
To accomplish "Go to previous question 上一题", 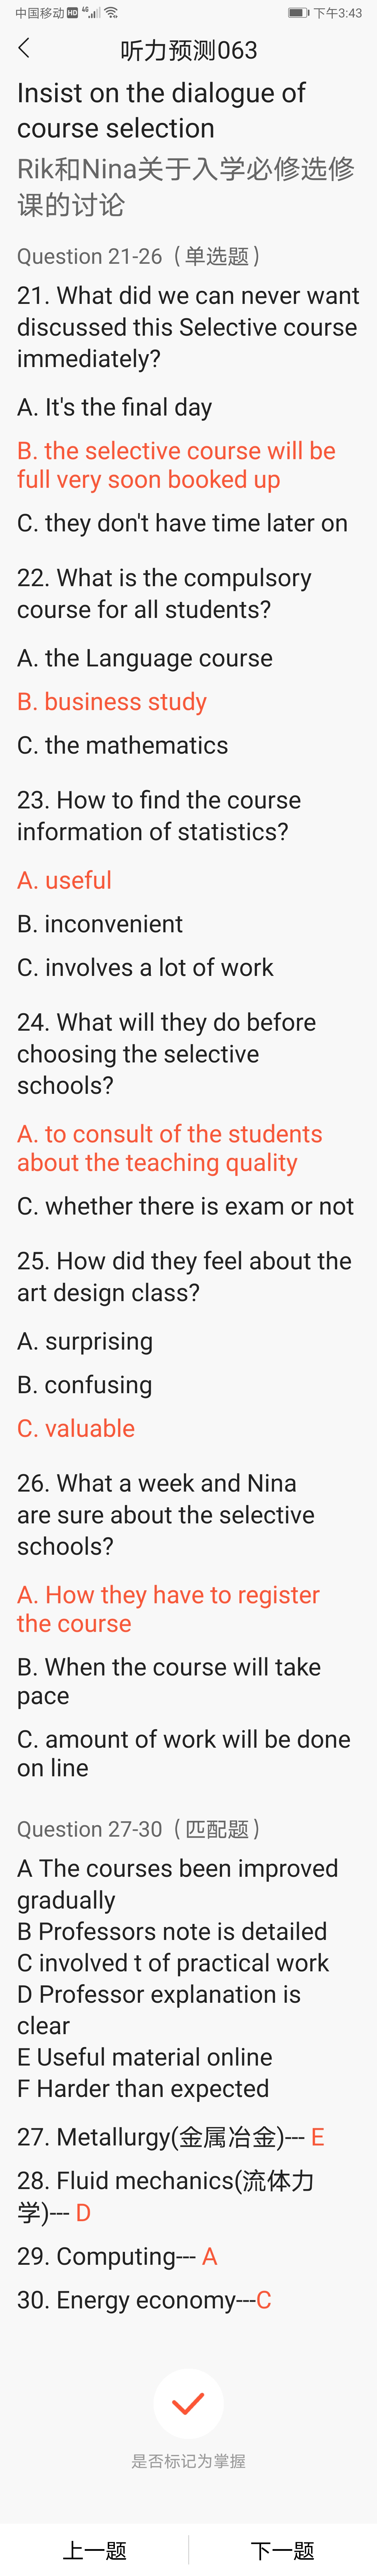I will (94, 2549).
